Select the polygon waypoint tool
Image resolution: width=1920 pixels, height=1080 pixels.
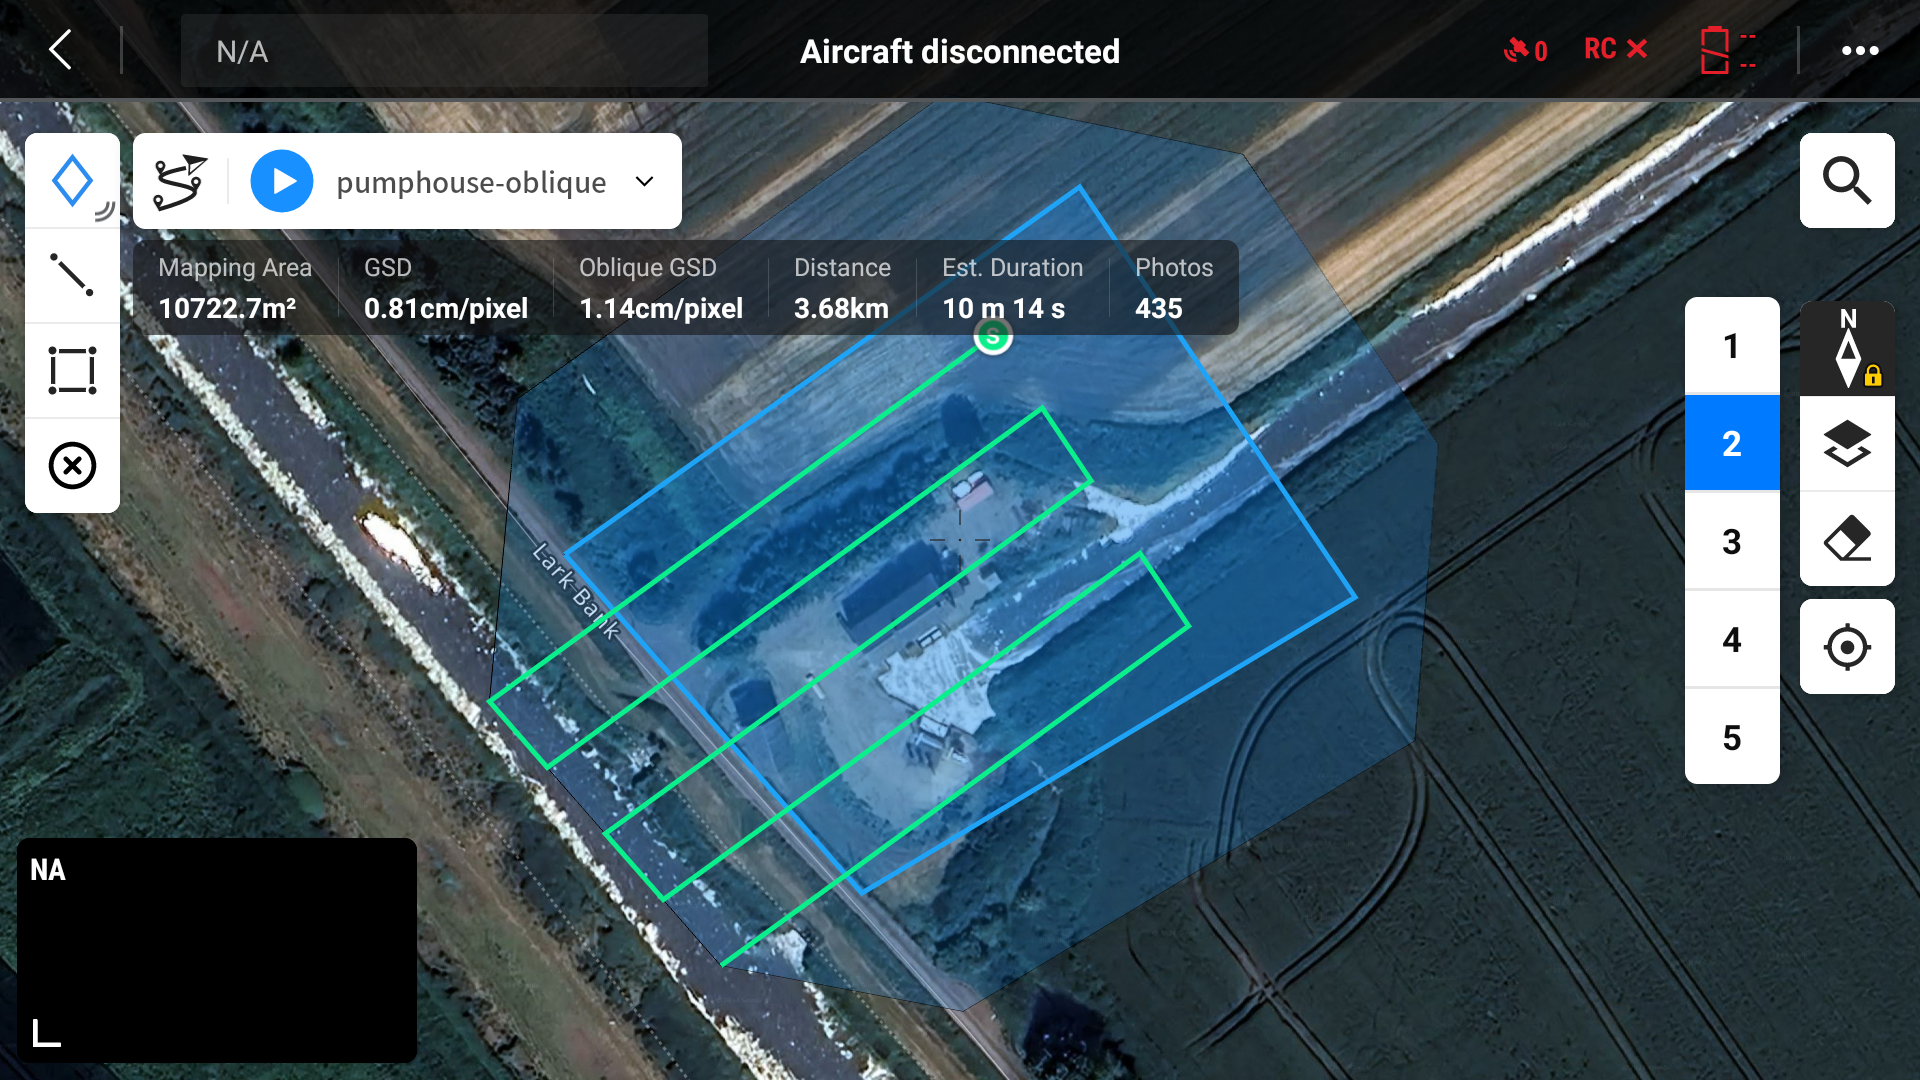coord(72,181)
